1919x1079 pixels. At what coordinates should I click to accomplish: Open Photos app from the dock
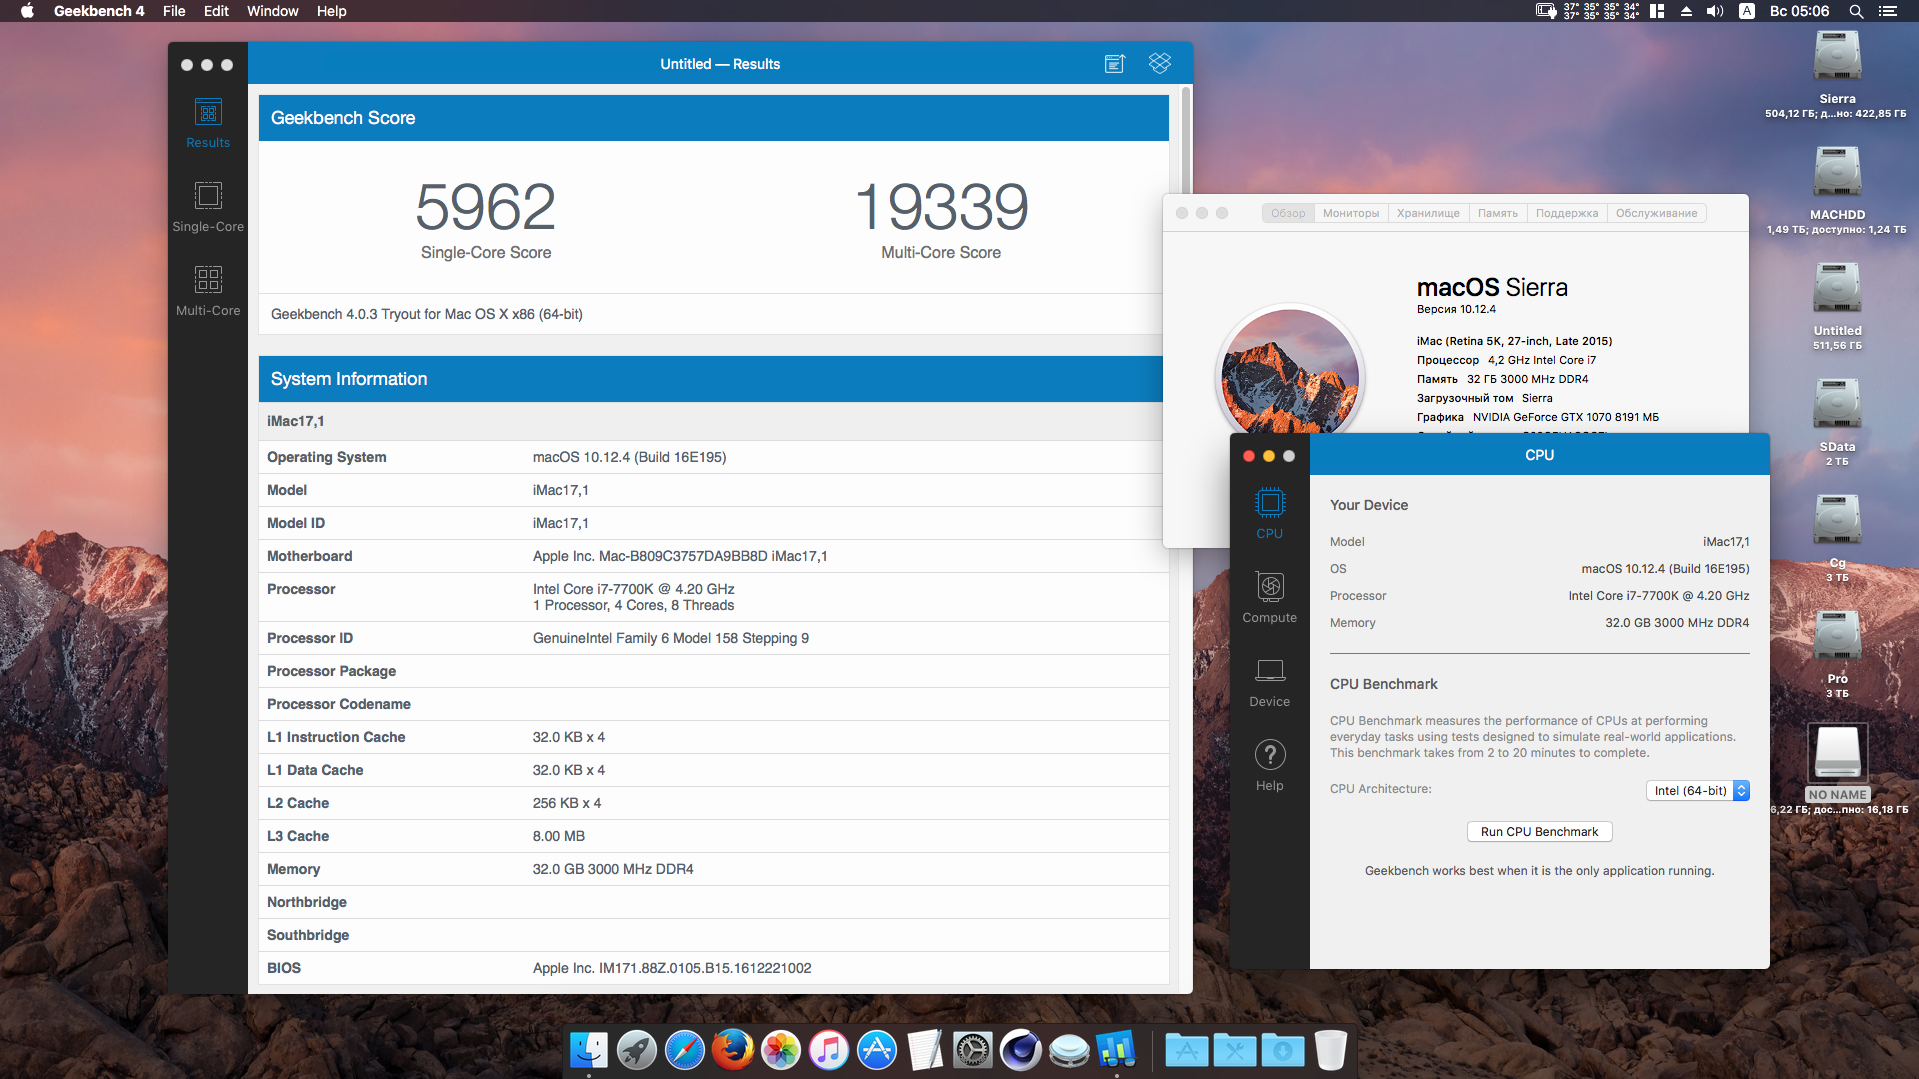point(781,1050)
